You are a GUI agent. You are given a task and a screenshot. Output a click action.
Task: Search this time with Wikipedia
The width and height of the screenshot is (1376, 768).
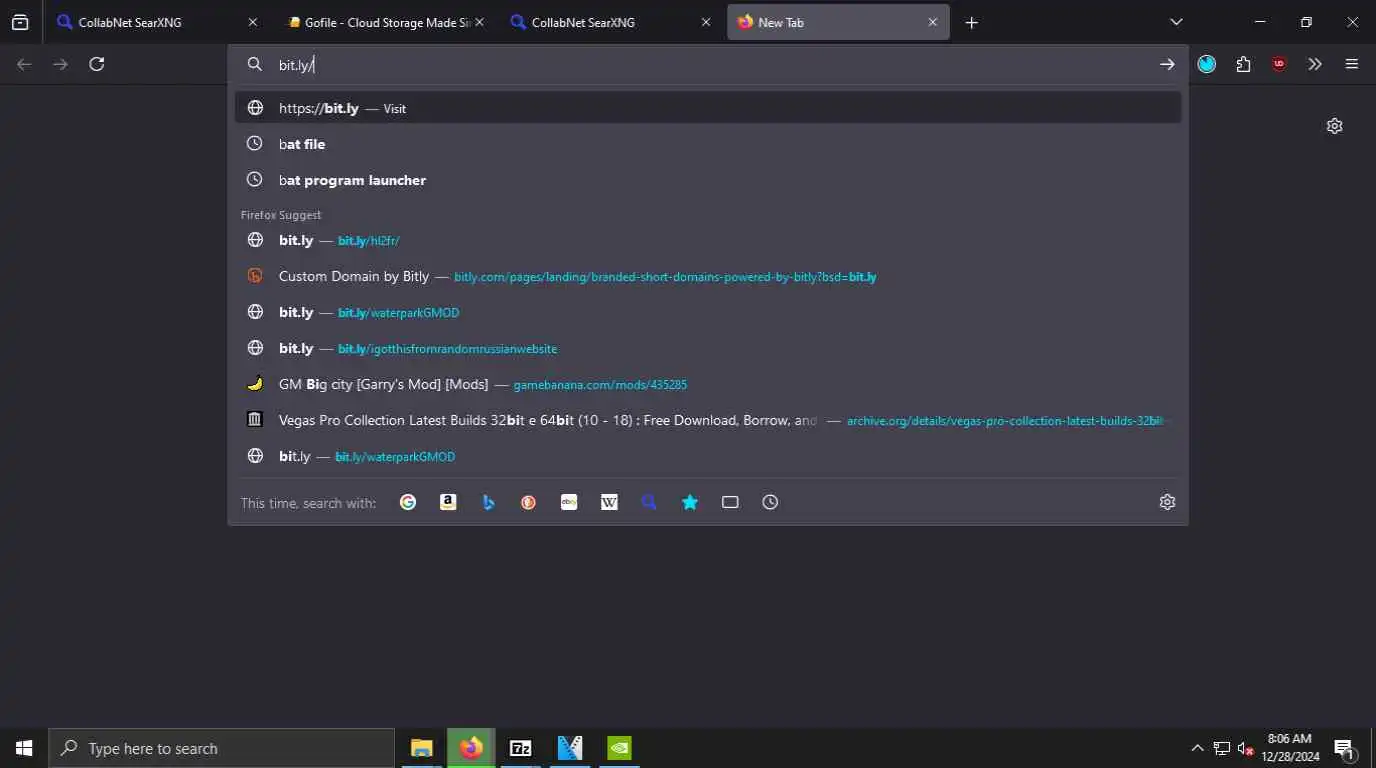(609, 502)
